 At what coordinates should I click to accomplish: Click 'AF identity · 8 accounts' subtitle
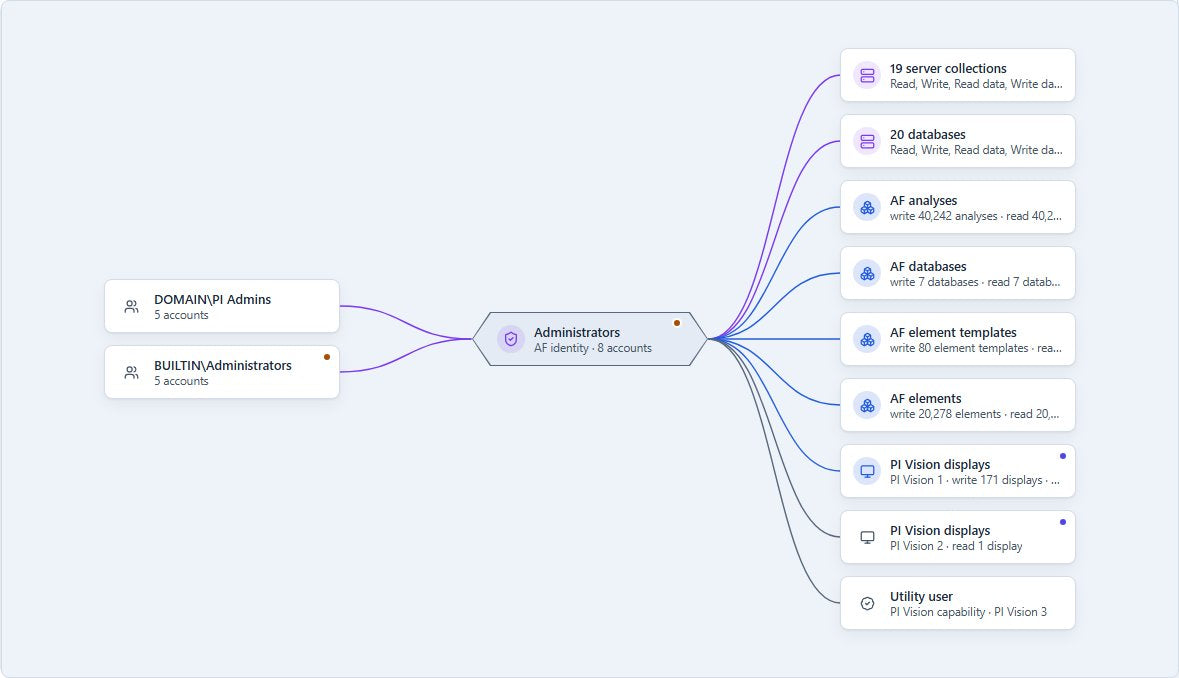coord(593,348)
